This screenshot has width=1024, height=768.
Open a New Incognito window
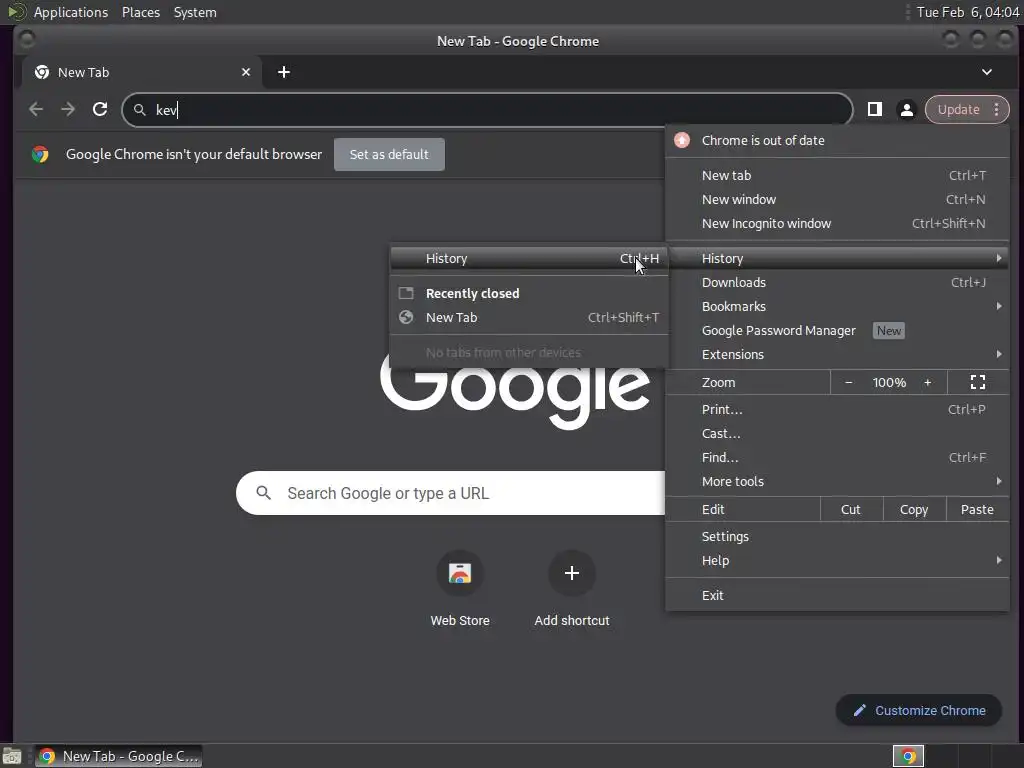[837, 223]
